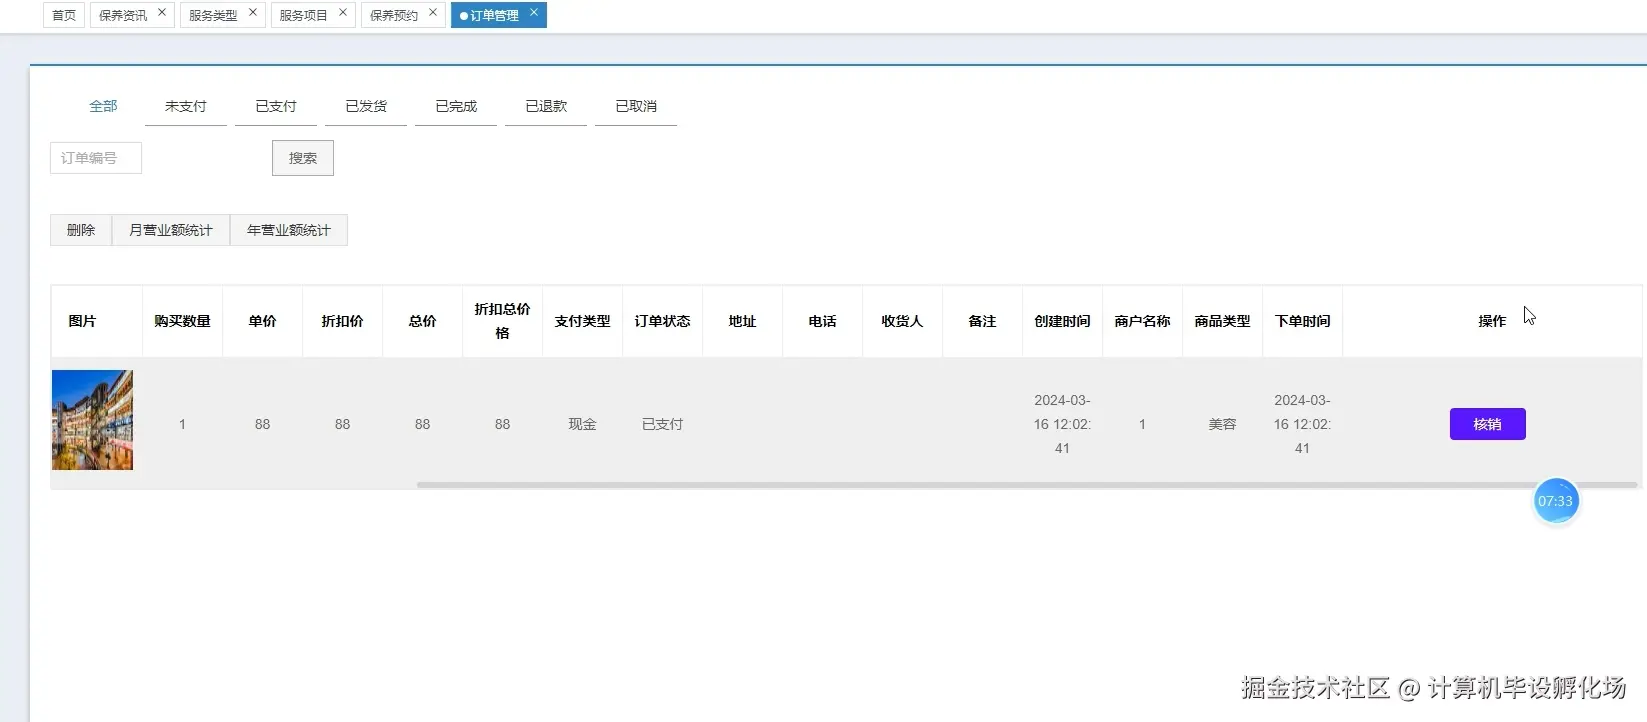Click the 折扣总价格 column header
Image resolution: width=1647 pixels, height=722 pixels.
(502, 321)
